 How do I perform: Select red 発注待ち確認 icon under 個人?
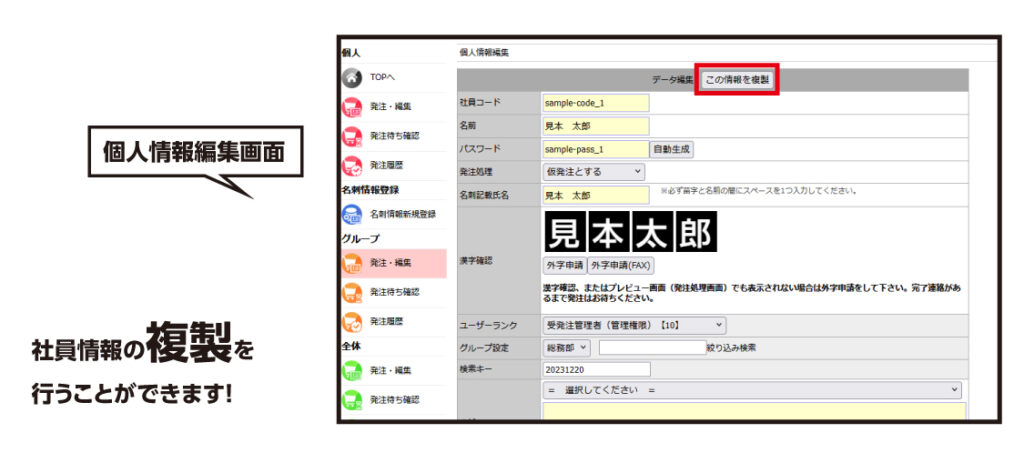pos(352,135)
